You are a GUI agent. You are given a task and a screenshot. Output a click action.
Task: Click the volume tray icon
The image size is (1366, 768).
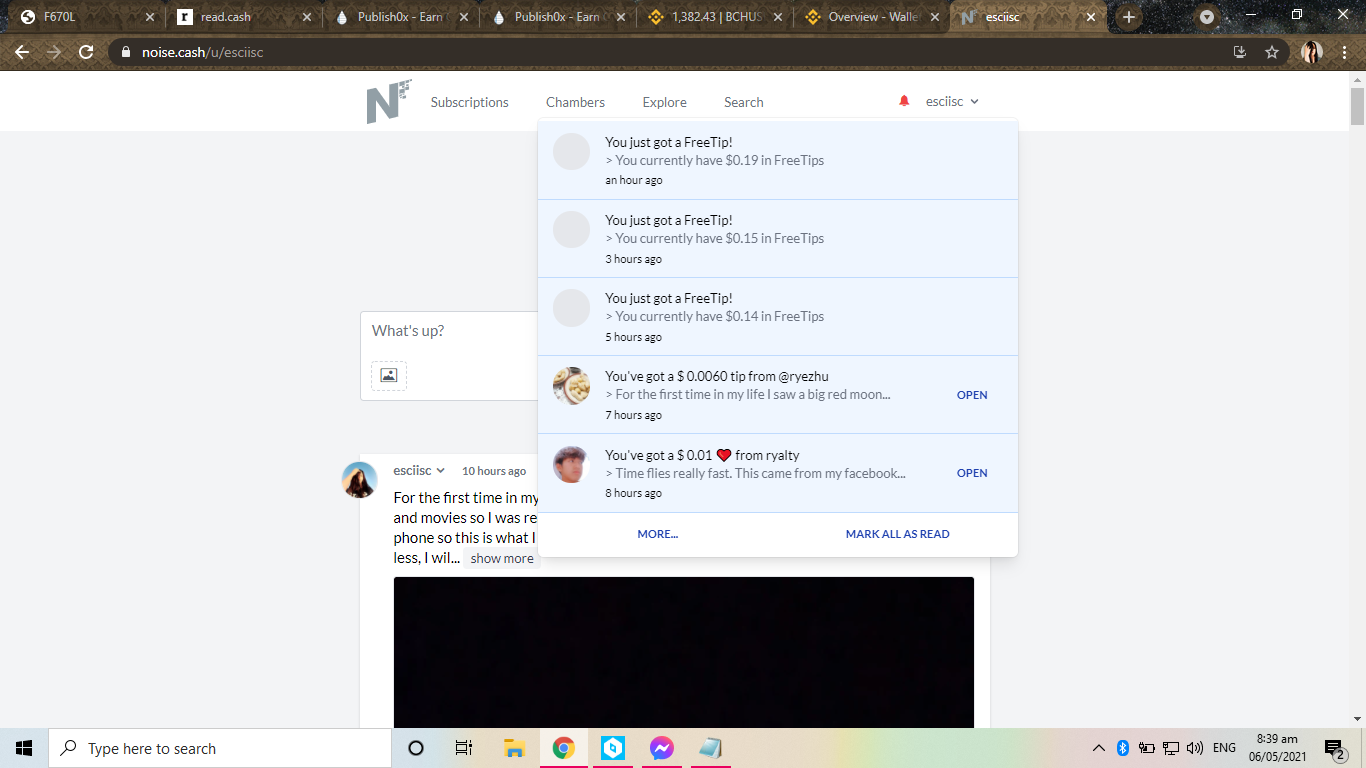(x=1194, y=748)
